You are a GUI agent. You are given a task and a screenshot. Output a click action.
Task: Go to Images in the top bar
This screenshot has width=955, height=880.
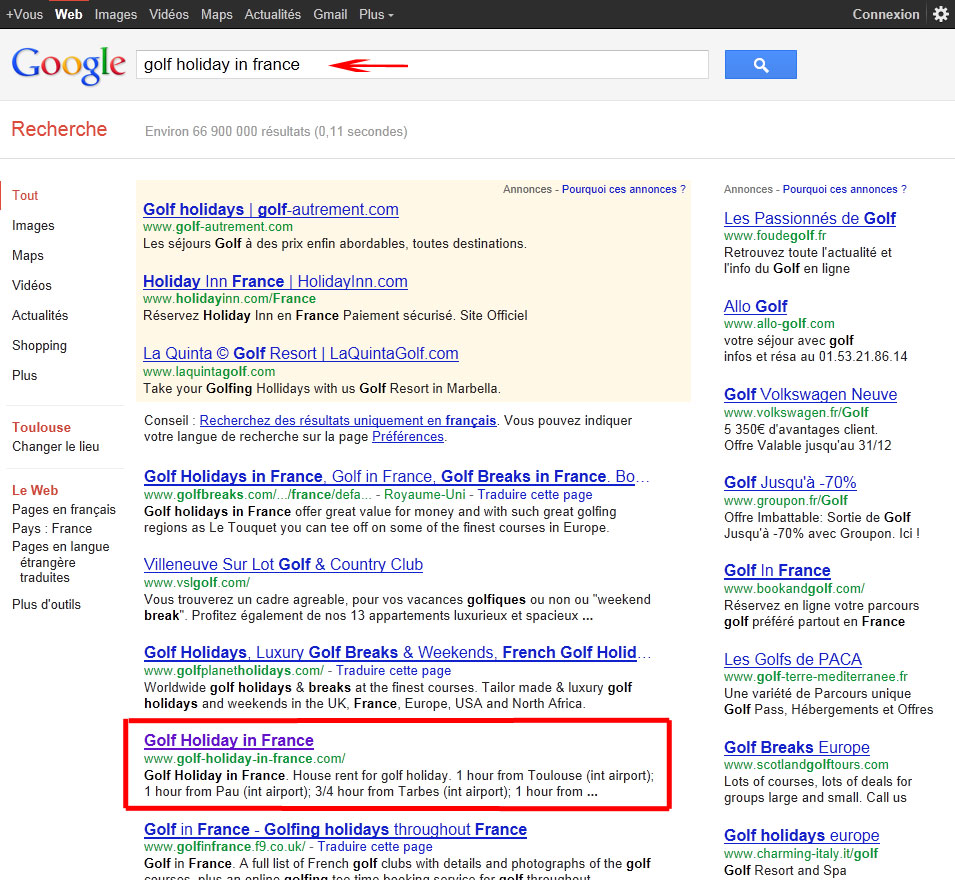116,14
